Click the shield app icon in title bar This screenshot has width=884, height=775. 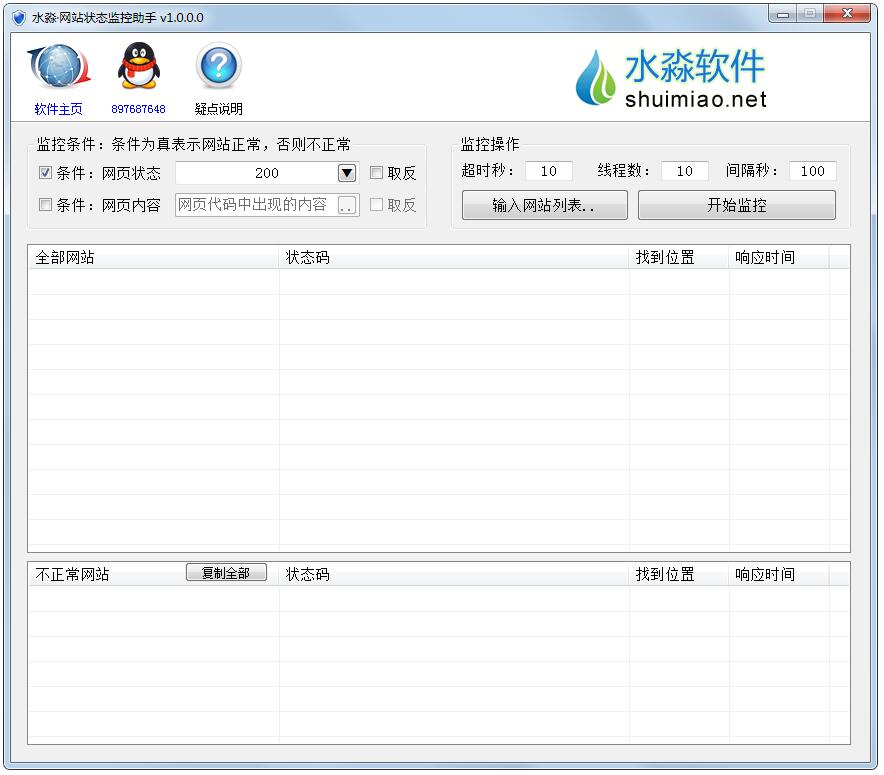(x=19, y=17)
